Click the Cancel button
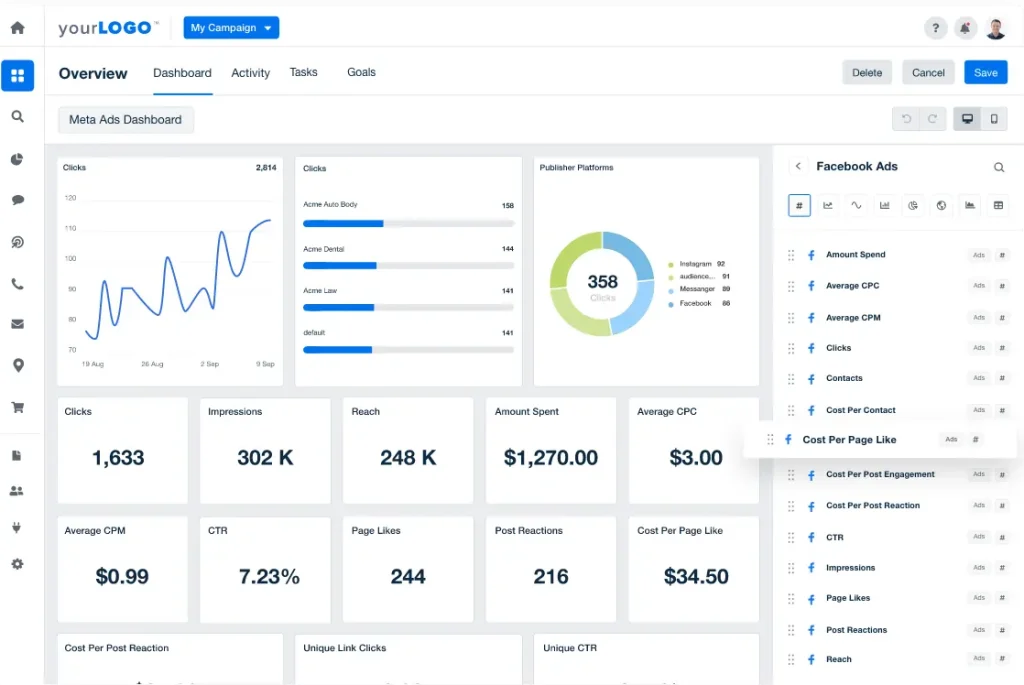The width and height of the screenshot is (1024, 685). 928,72
